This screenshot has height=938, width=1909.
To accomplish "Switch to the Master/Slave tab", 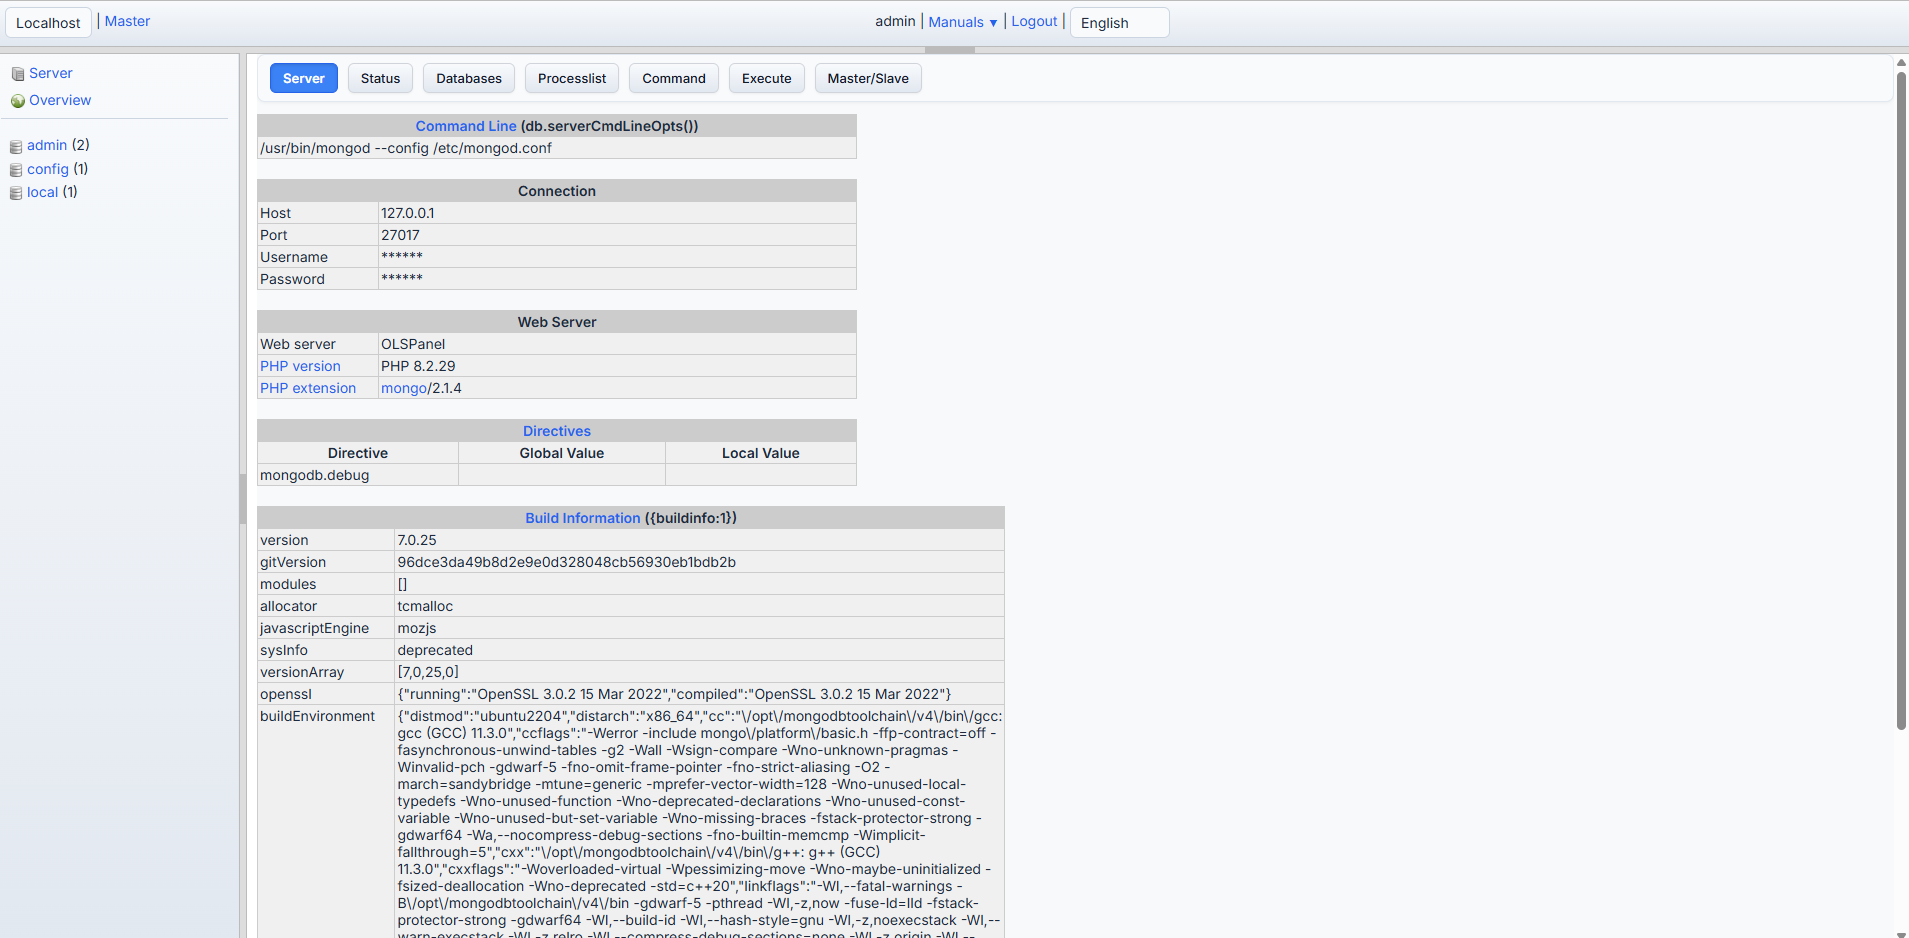I will pyautogui.click(x=867, y=78).
